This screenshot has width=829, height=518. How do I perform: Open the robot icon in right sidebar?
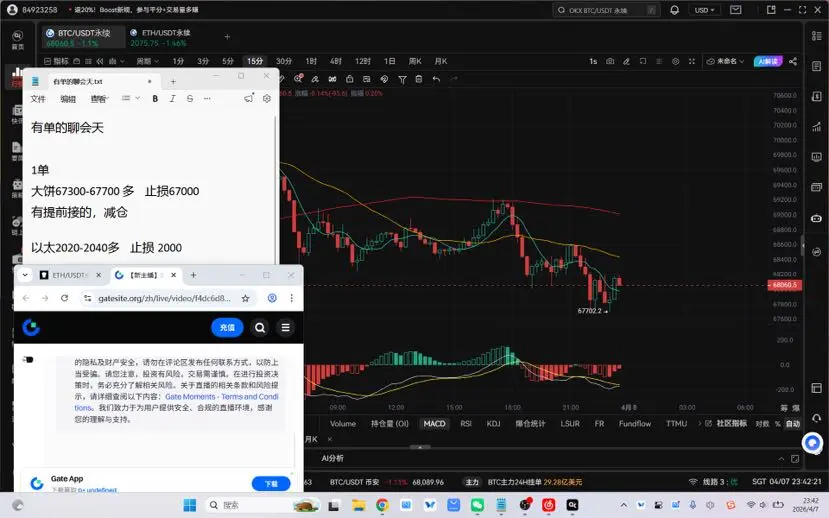click(x=816, y=217)
